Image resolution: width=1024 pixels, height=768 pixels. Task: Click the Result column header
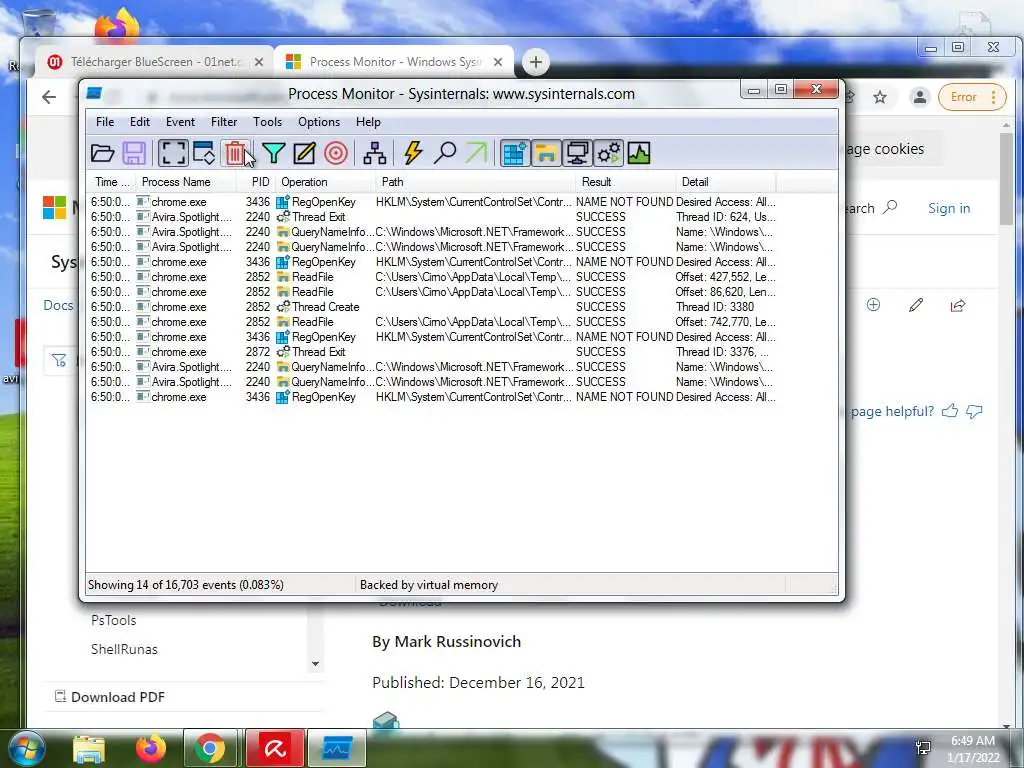[x=626, y=182]
